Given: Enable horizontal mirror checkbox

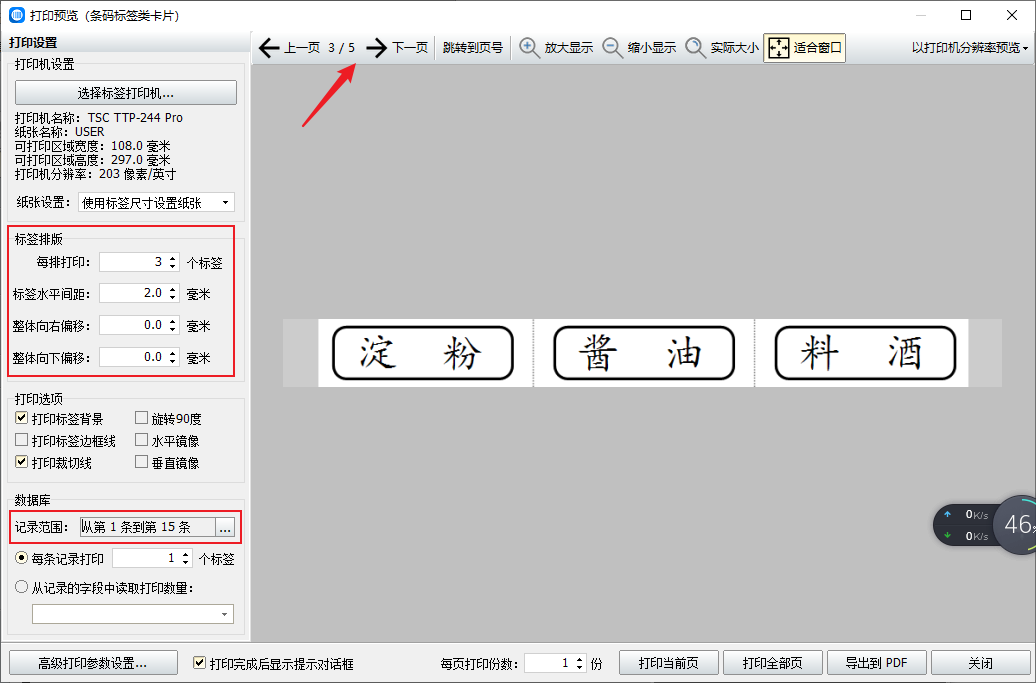Looking at the screenshot, I should point(141,441).
